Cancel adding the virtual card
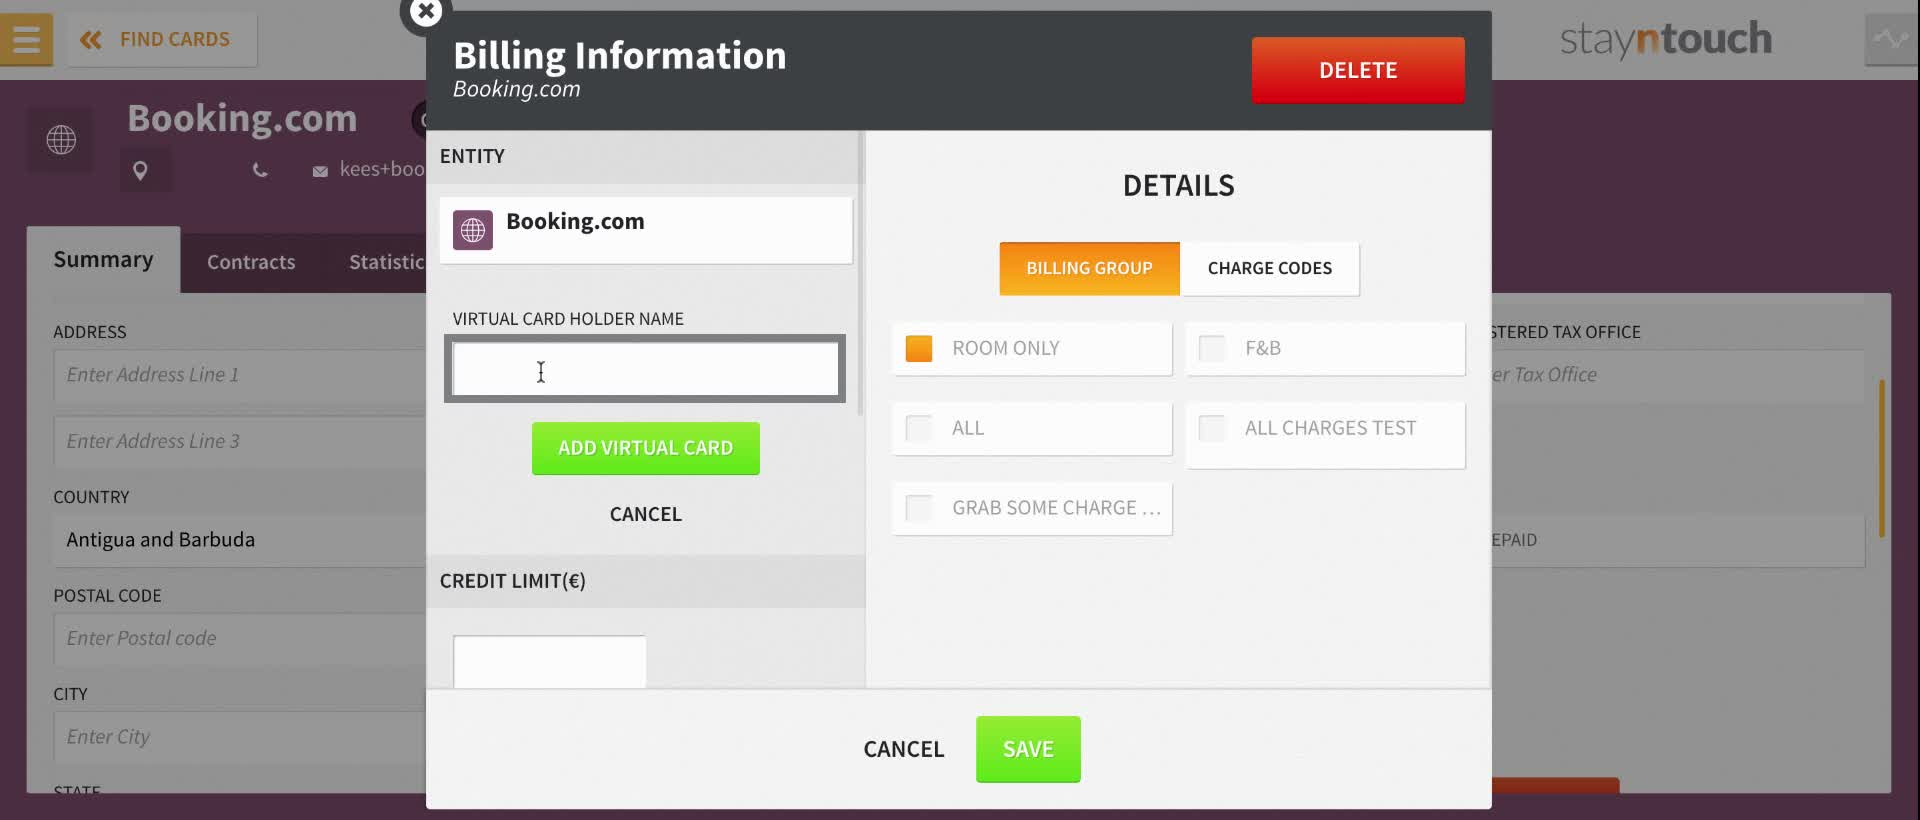This screenshot has width=1920, height=820. point(646,514)
